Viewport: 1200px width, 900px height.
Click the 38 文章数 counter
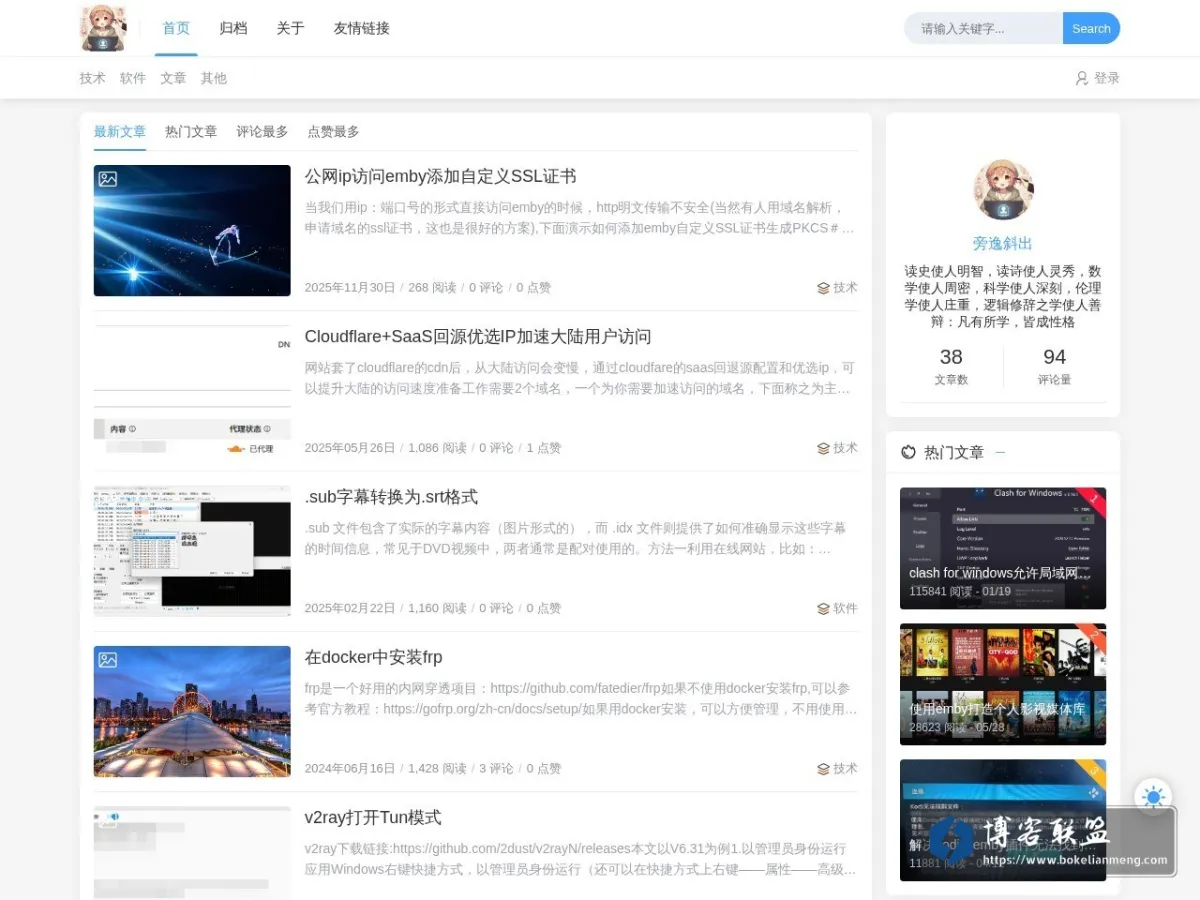[951, 366]
